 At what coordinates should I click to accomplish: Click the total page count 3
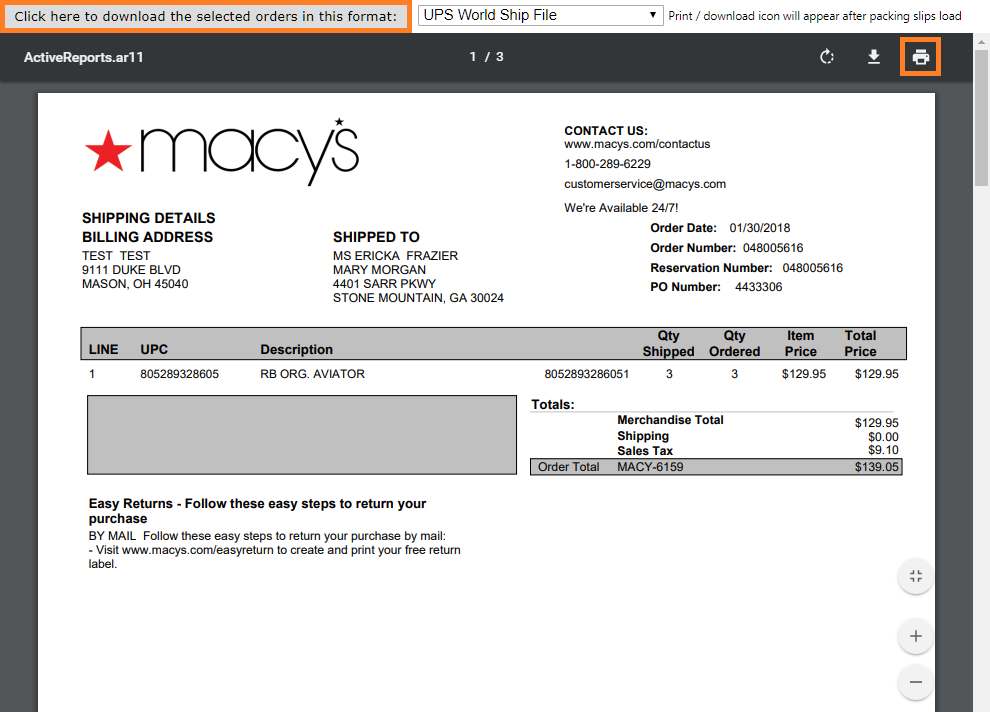click(499, 57)
